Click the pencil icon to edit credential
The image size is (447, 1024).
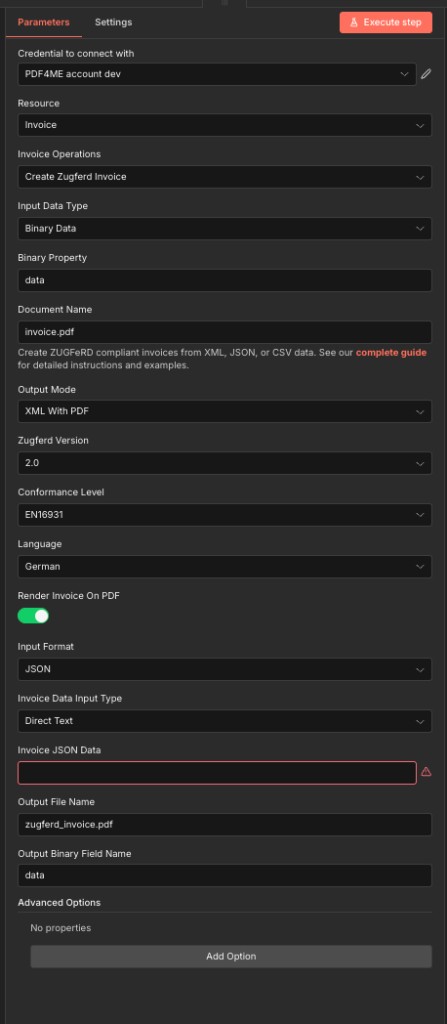click(x=426, y=74)
